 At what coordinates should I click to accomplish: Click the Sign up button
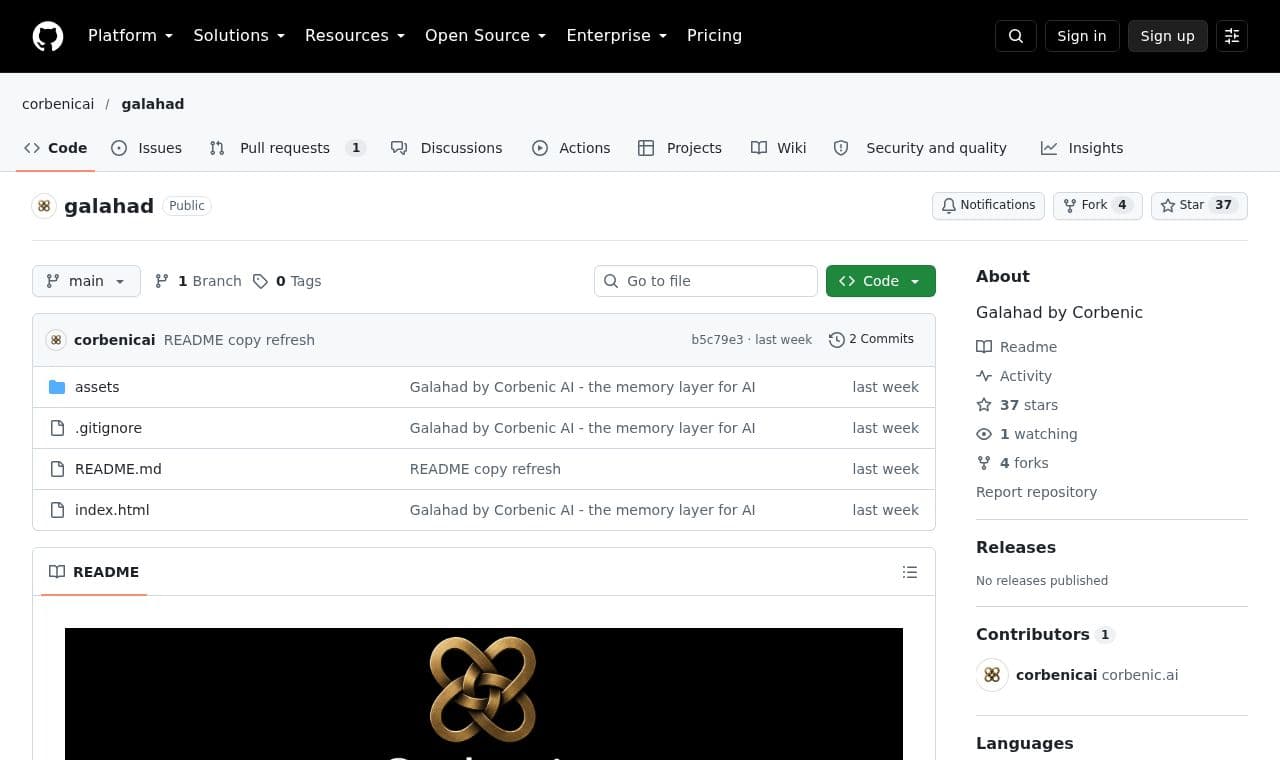[1168, 36]
